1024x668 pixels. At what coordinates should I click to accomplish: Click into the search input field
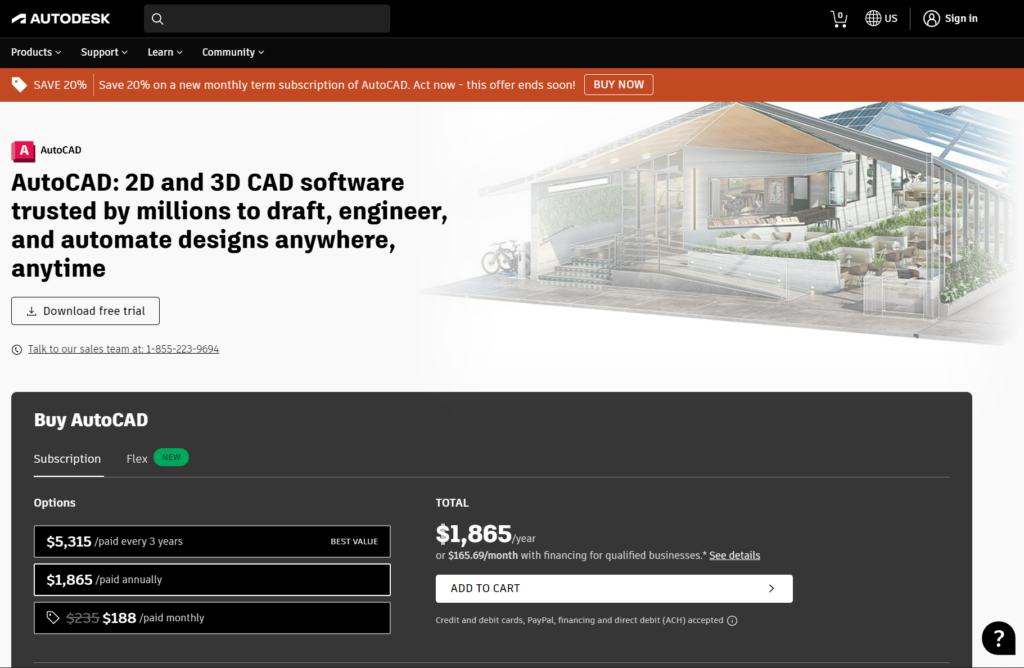(x=267, y=19)
